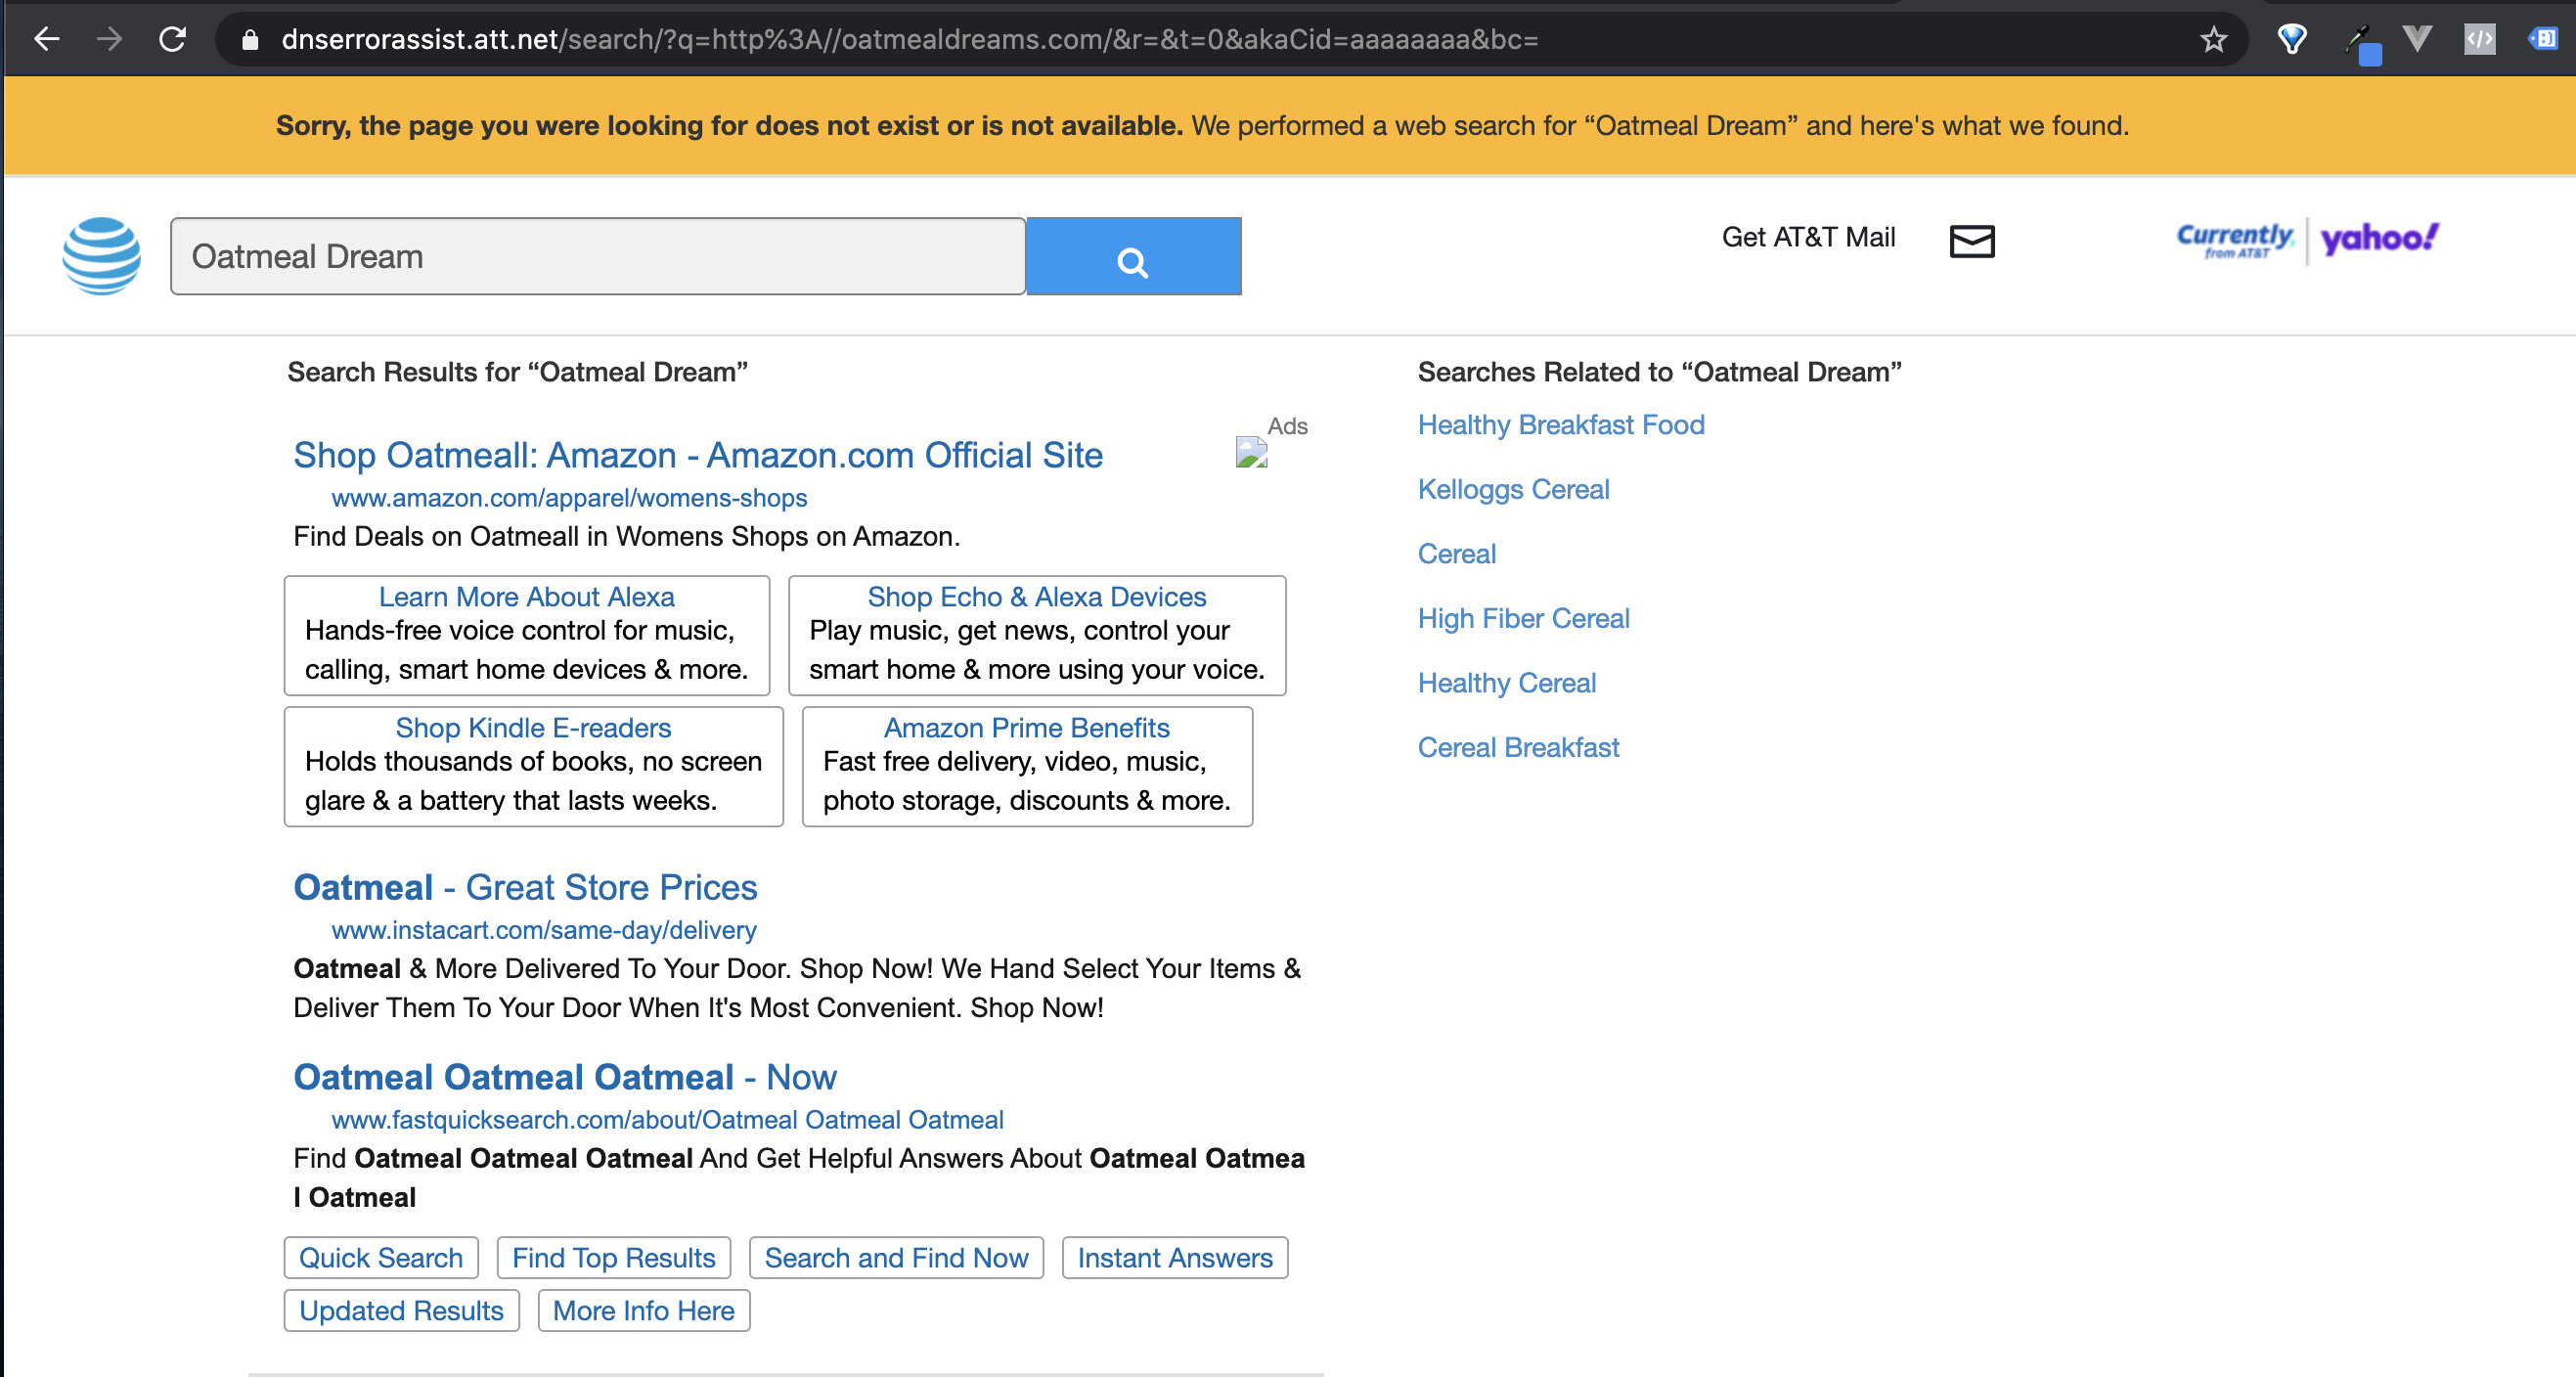
Task: Open the code brackets extension icon
Action: pos(2479,39)
